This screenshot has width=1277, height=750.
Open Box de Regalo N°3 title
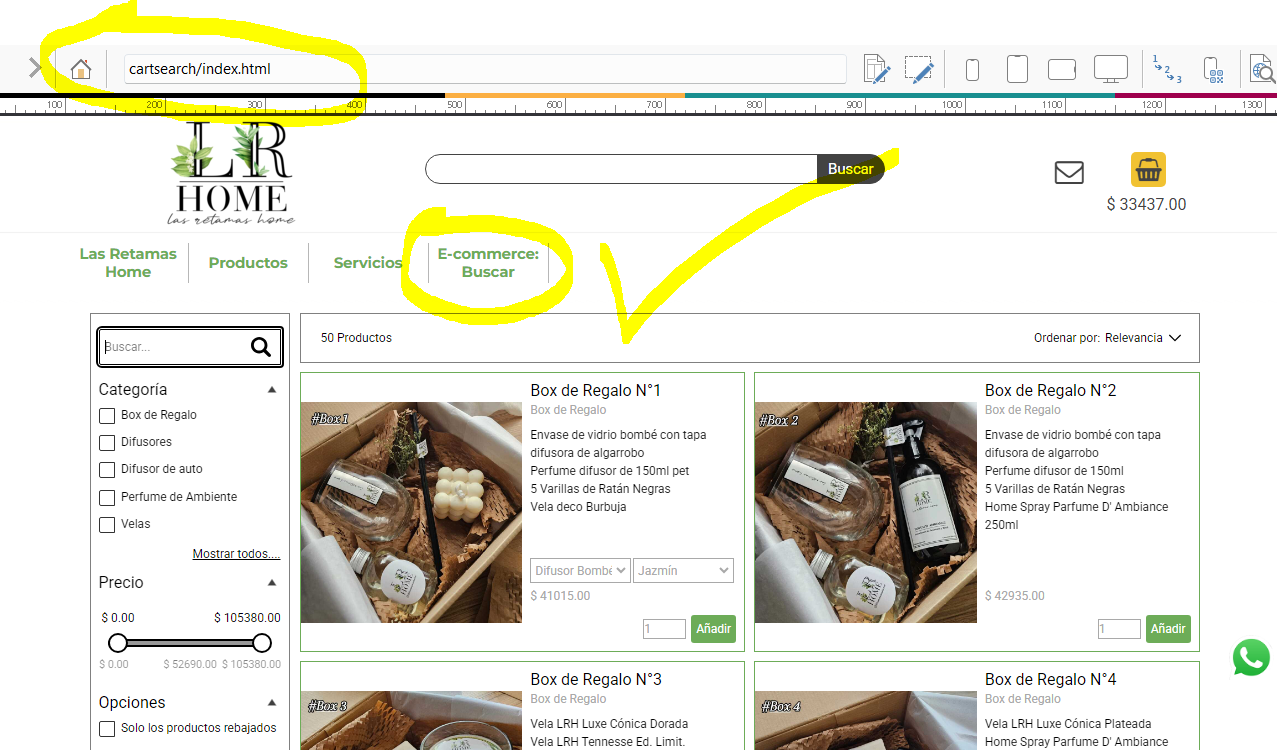pyautogui.click(x=596, y=679)
